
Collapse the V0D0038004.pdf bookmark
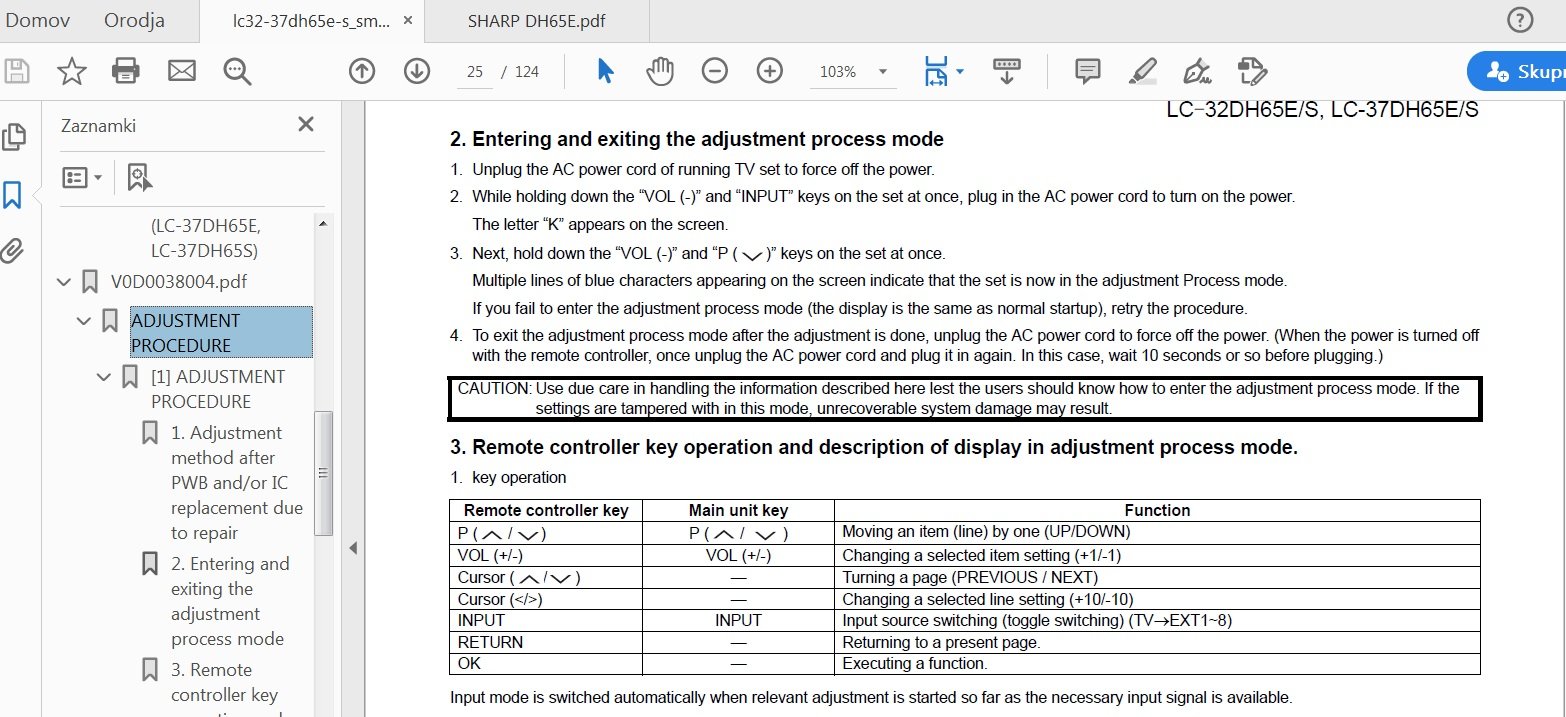[64, 282]
